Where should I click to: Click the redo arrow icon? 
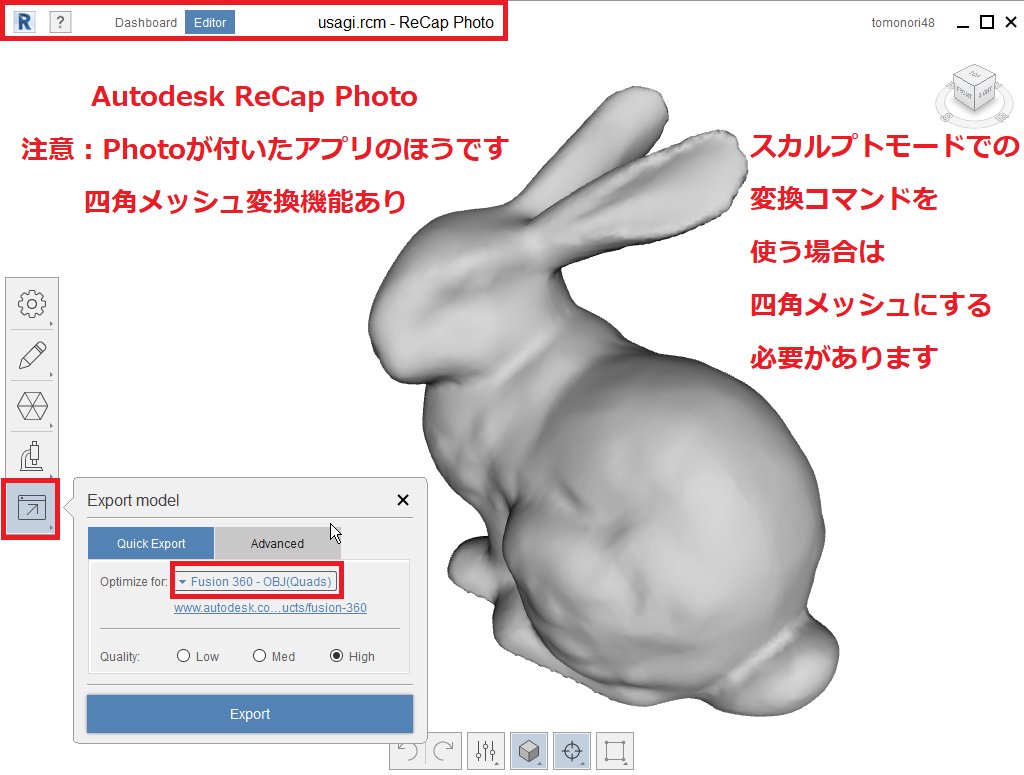(x=443, y=752)
